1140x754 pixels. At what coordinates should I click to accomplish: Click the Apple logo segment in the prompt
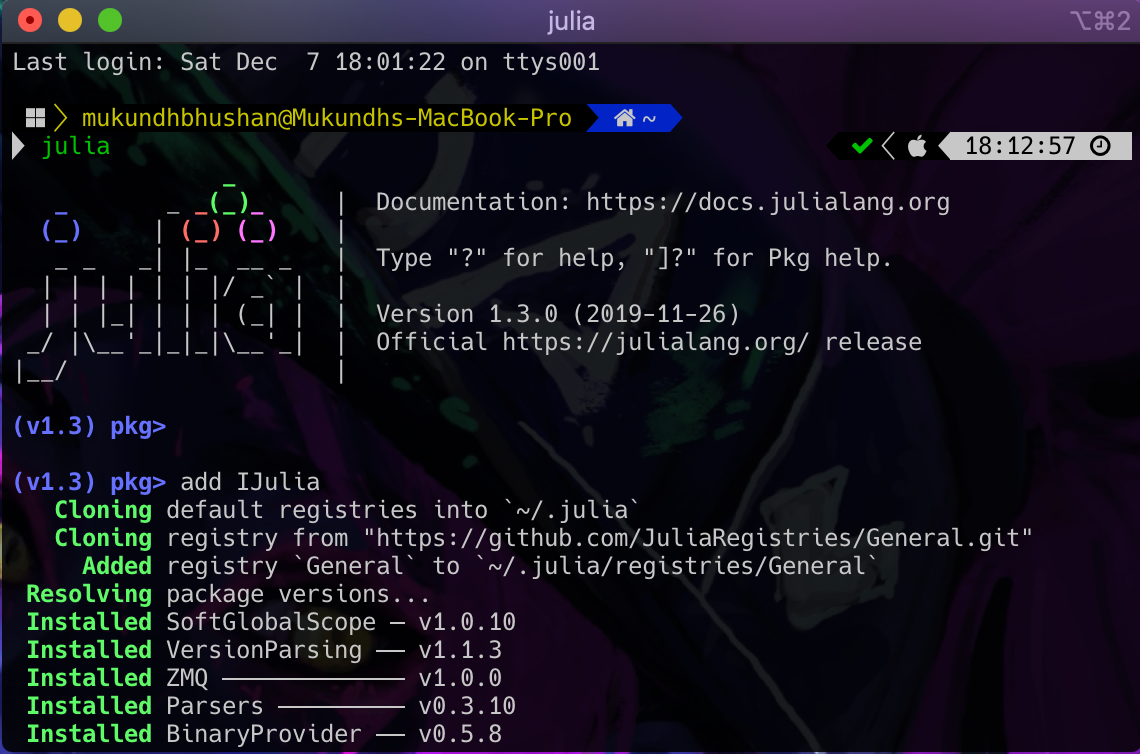916,146
